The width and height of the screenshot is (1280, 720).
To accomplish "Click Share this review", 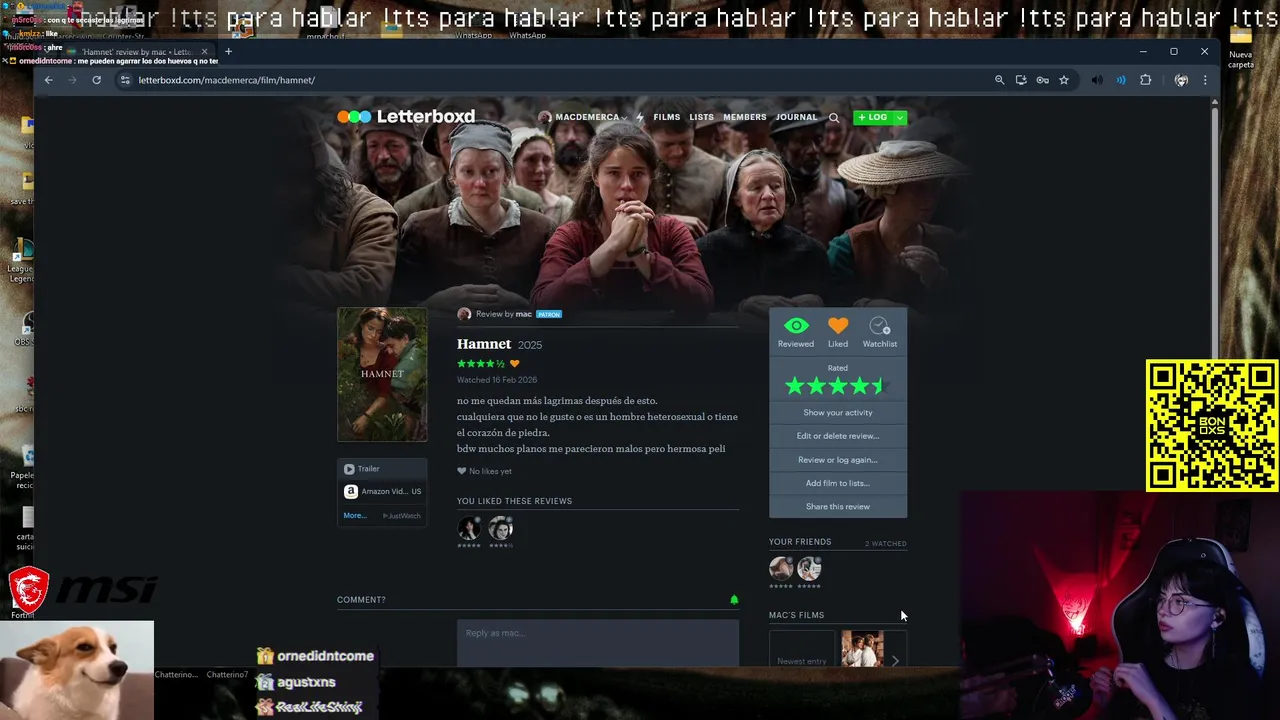I will (838, 506).
